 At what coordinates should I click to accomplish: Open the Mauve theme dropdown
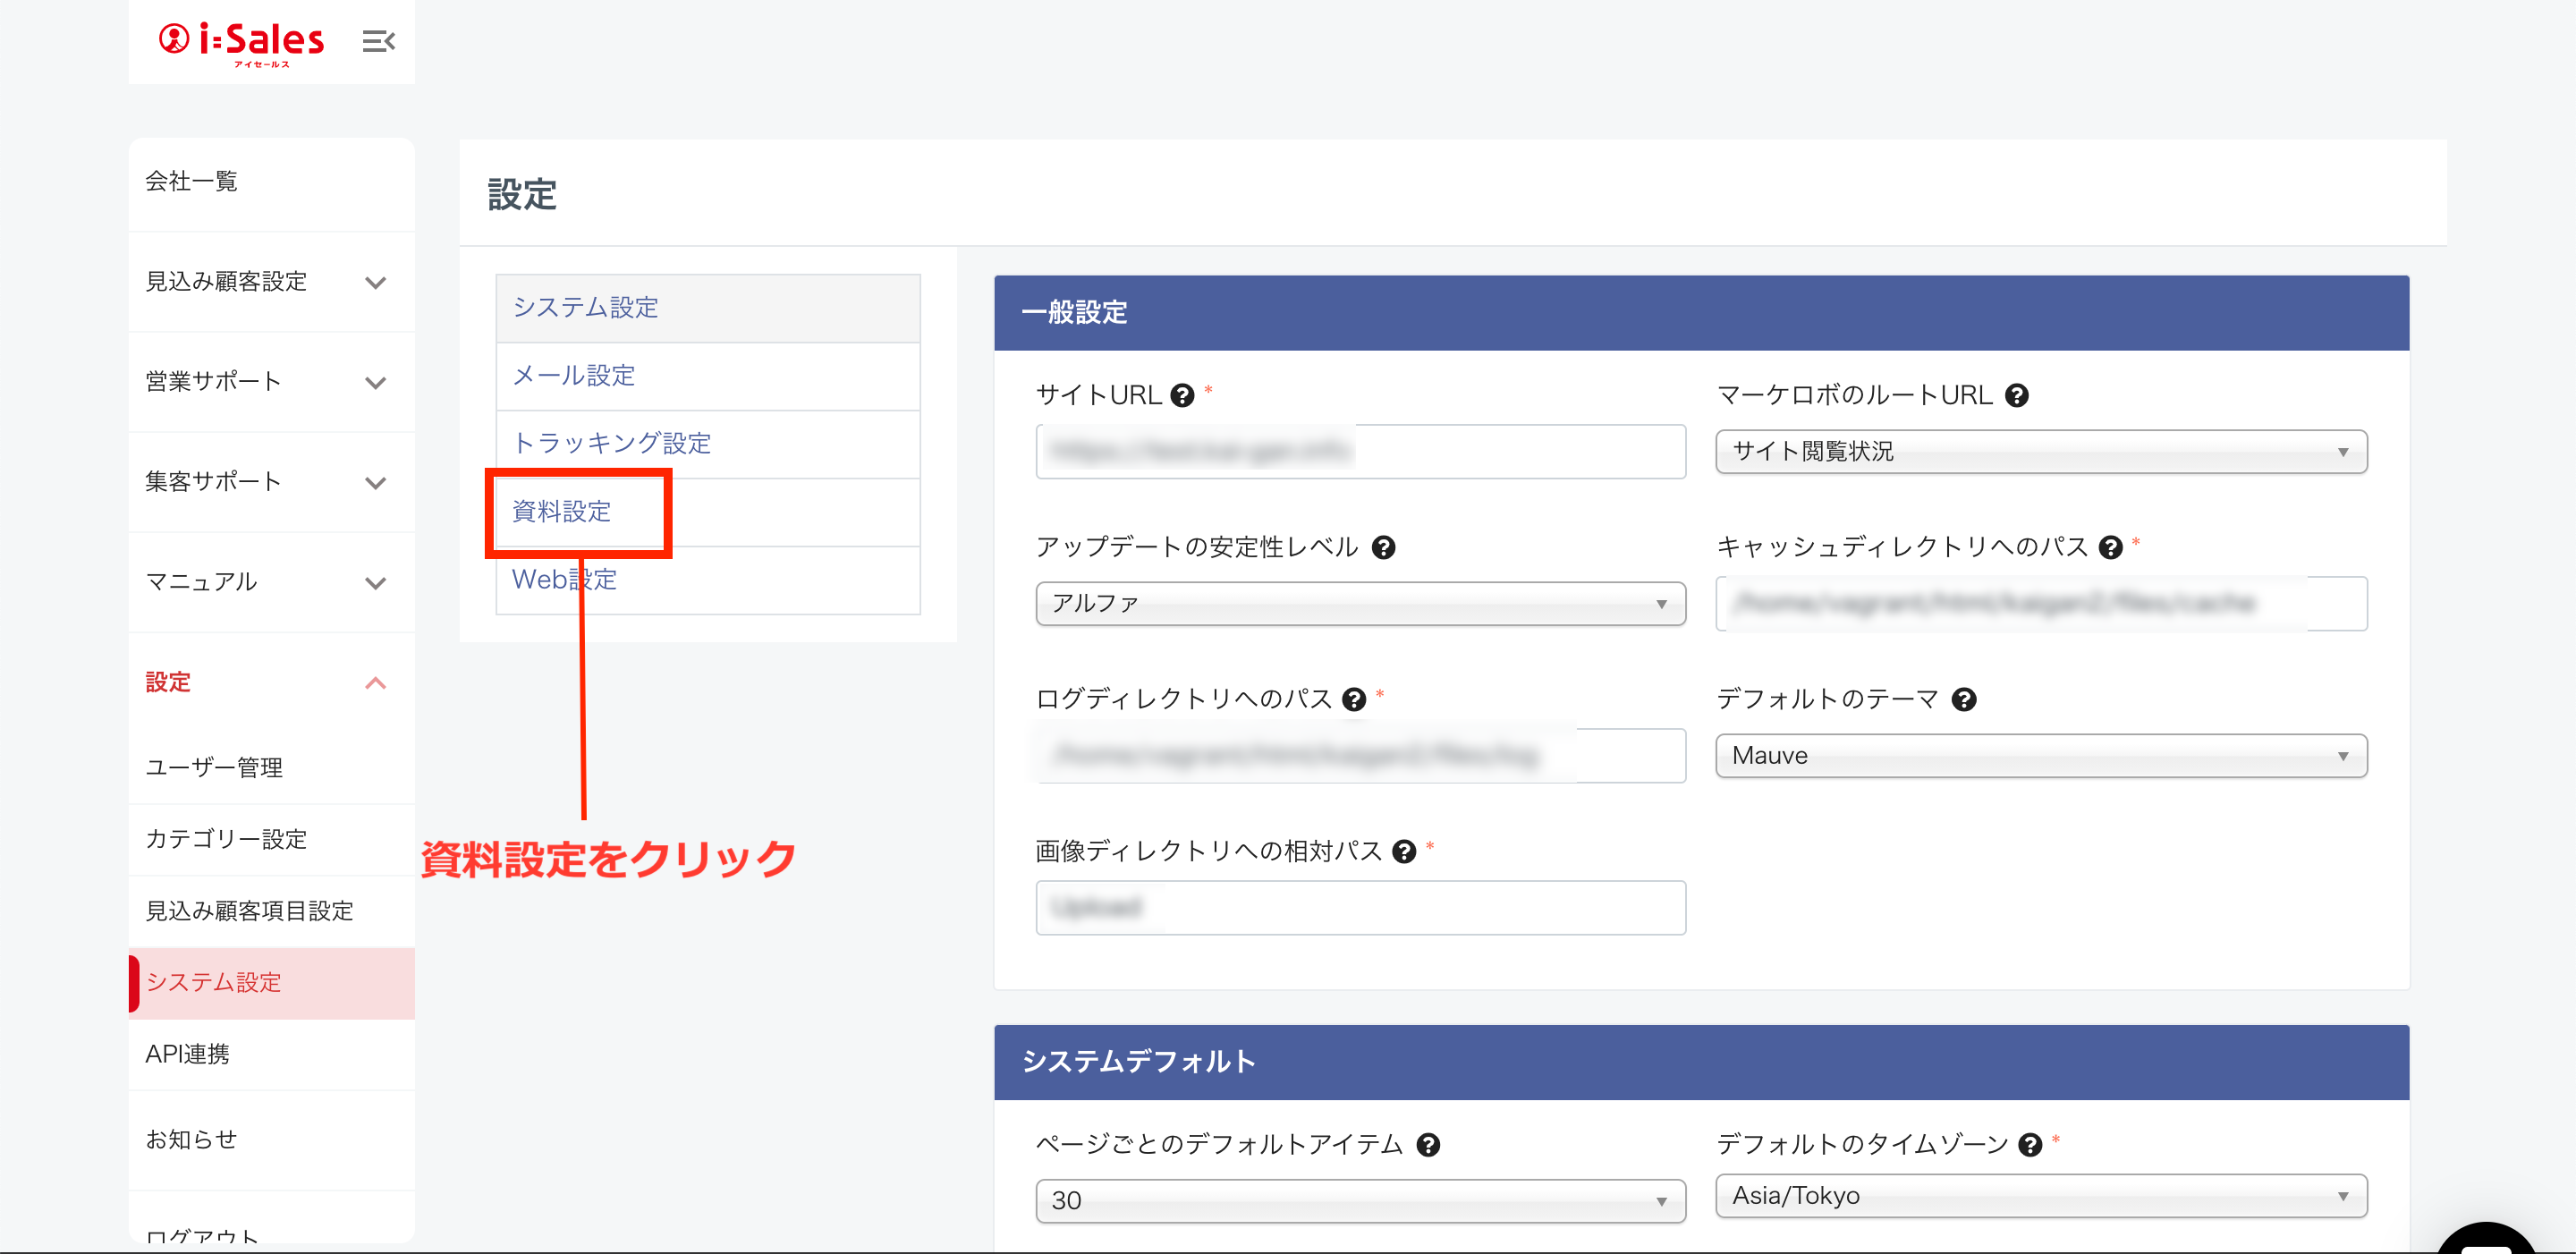click(2040, 756)
